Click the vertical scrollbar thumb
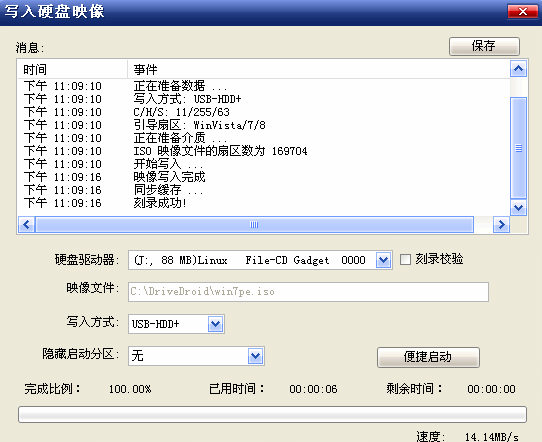 pos(518,148)
